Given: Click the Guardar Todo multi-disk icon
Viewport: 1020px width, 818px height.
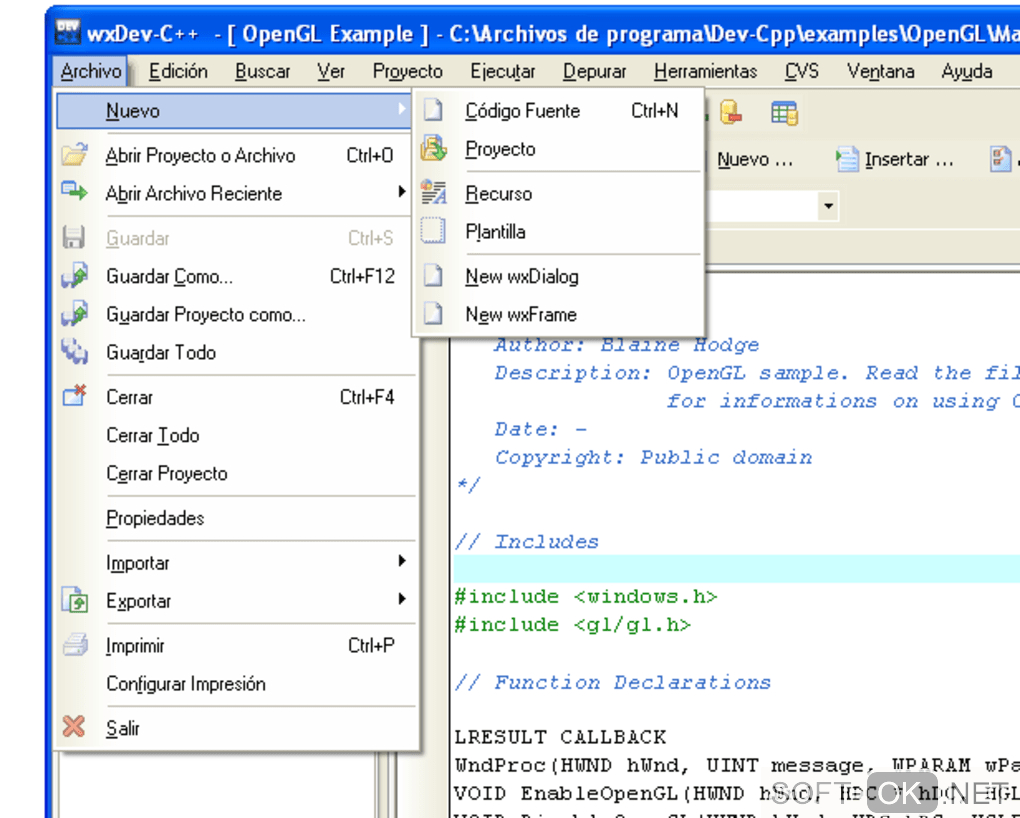Looking at the screenshot, I should point(75,351).
